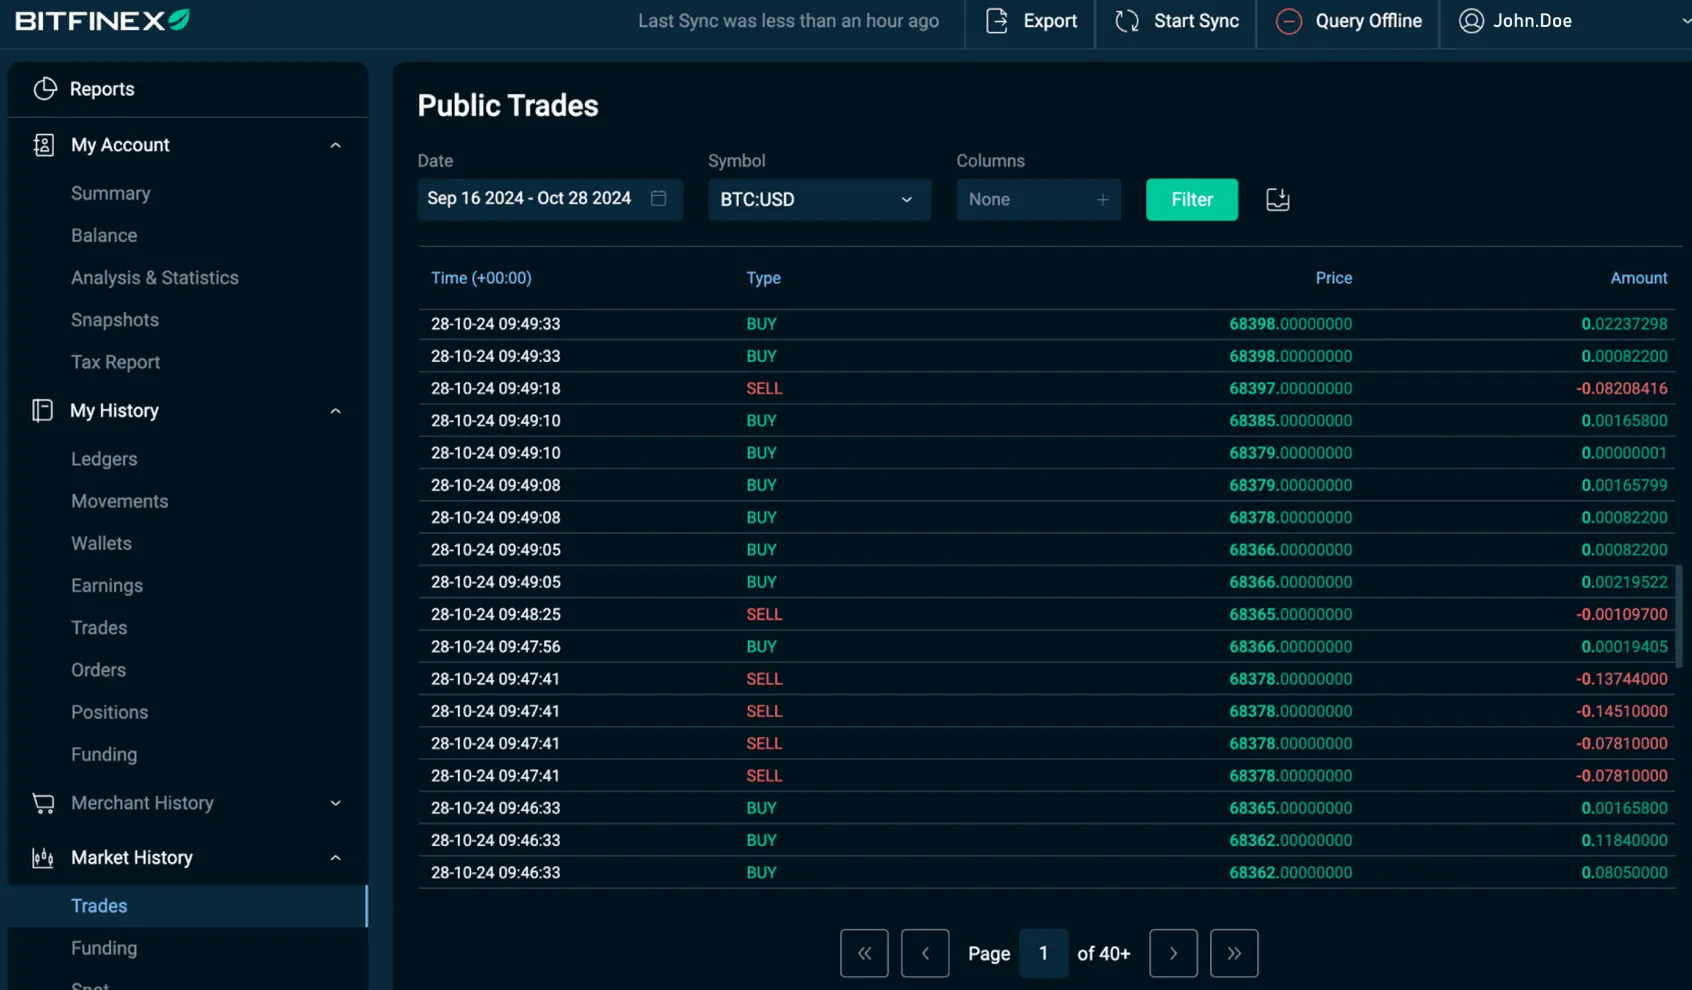The width and height of the screenshot is (1692, 990).
Task: Click the Merchant History cart icon
Action: click(x=43, y=802)
